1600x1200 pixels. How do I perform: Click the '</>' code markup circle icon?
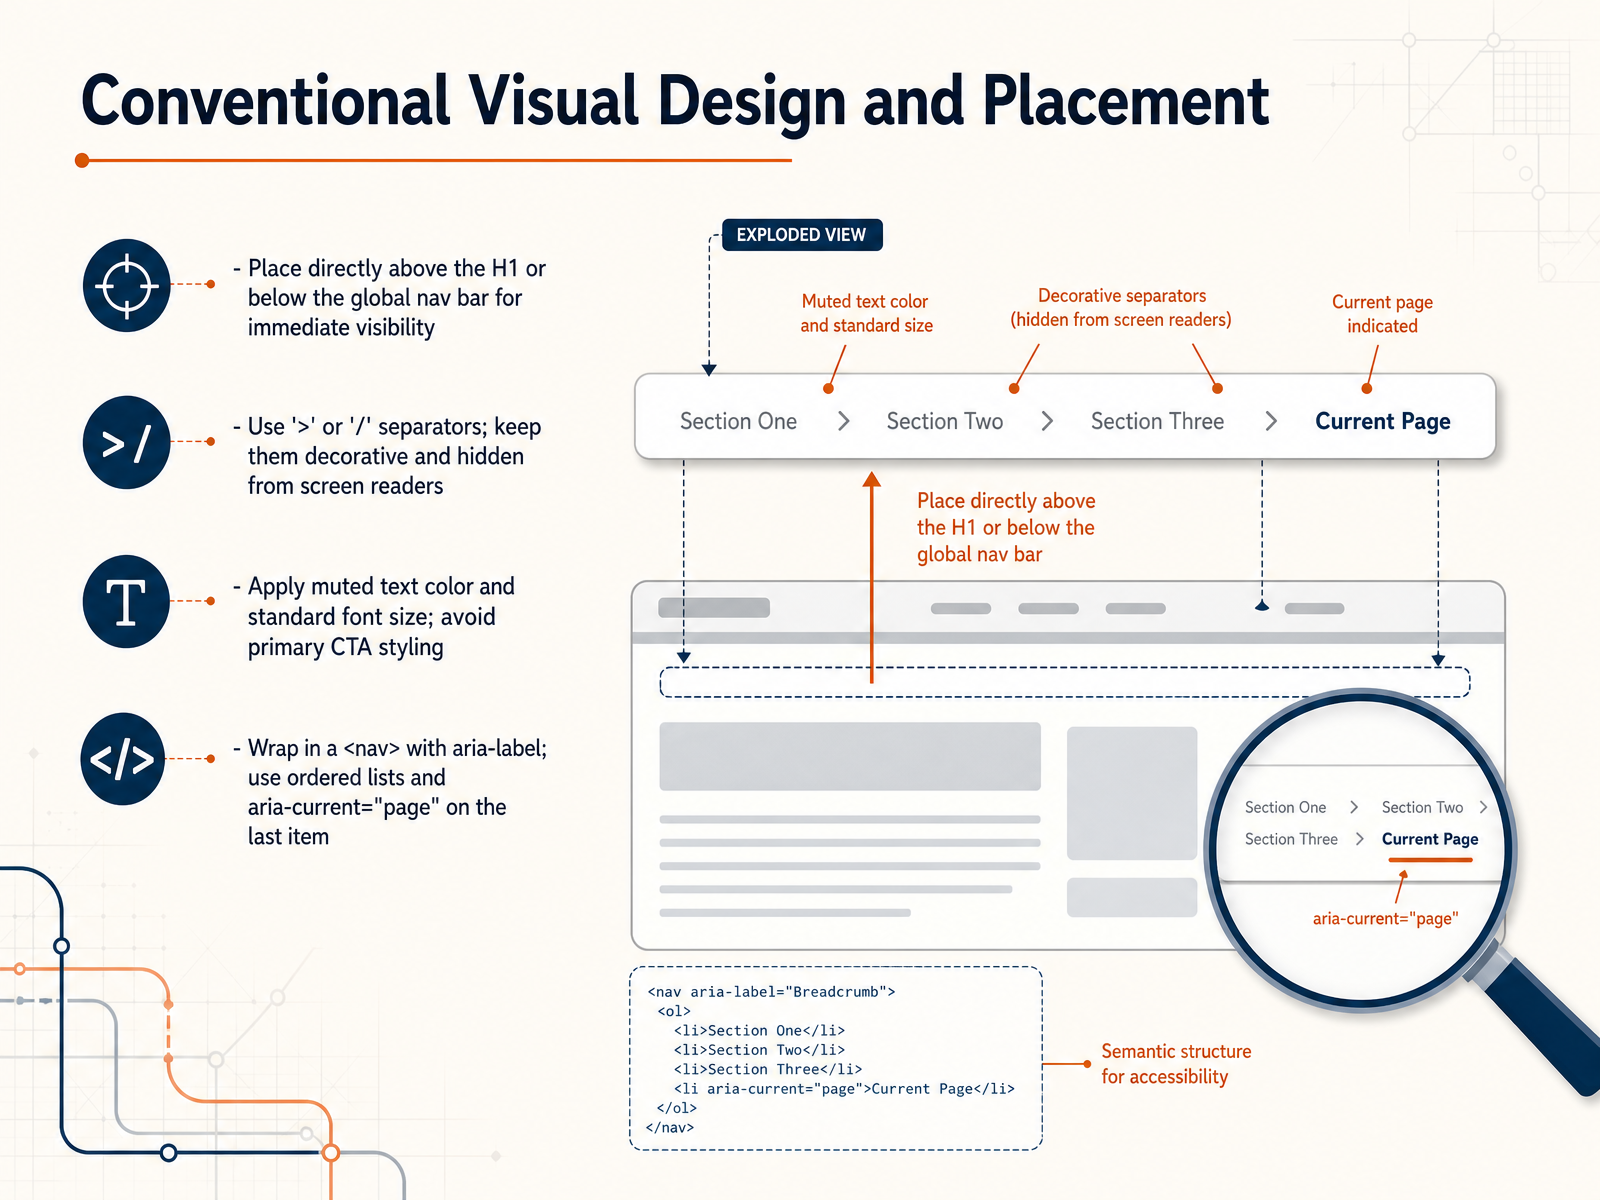tap(123, 759)
